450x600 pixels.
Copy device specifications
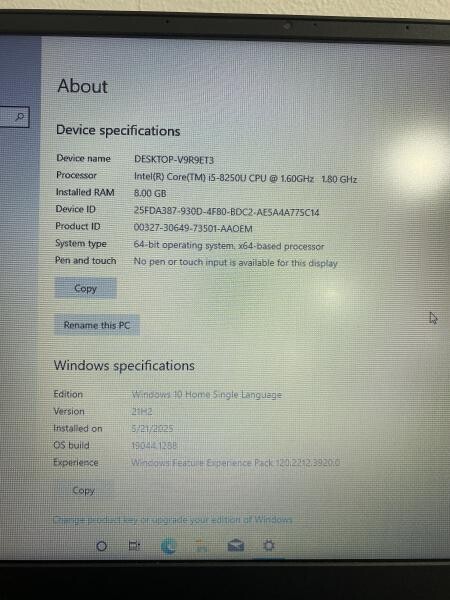[85, 288]
